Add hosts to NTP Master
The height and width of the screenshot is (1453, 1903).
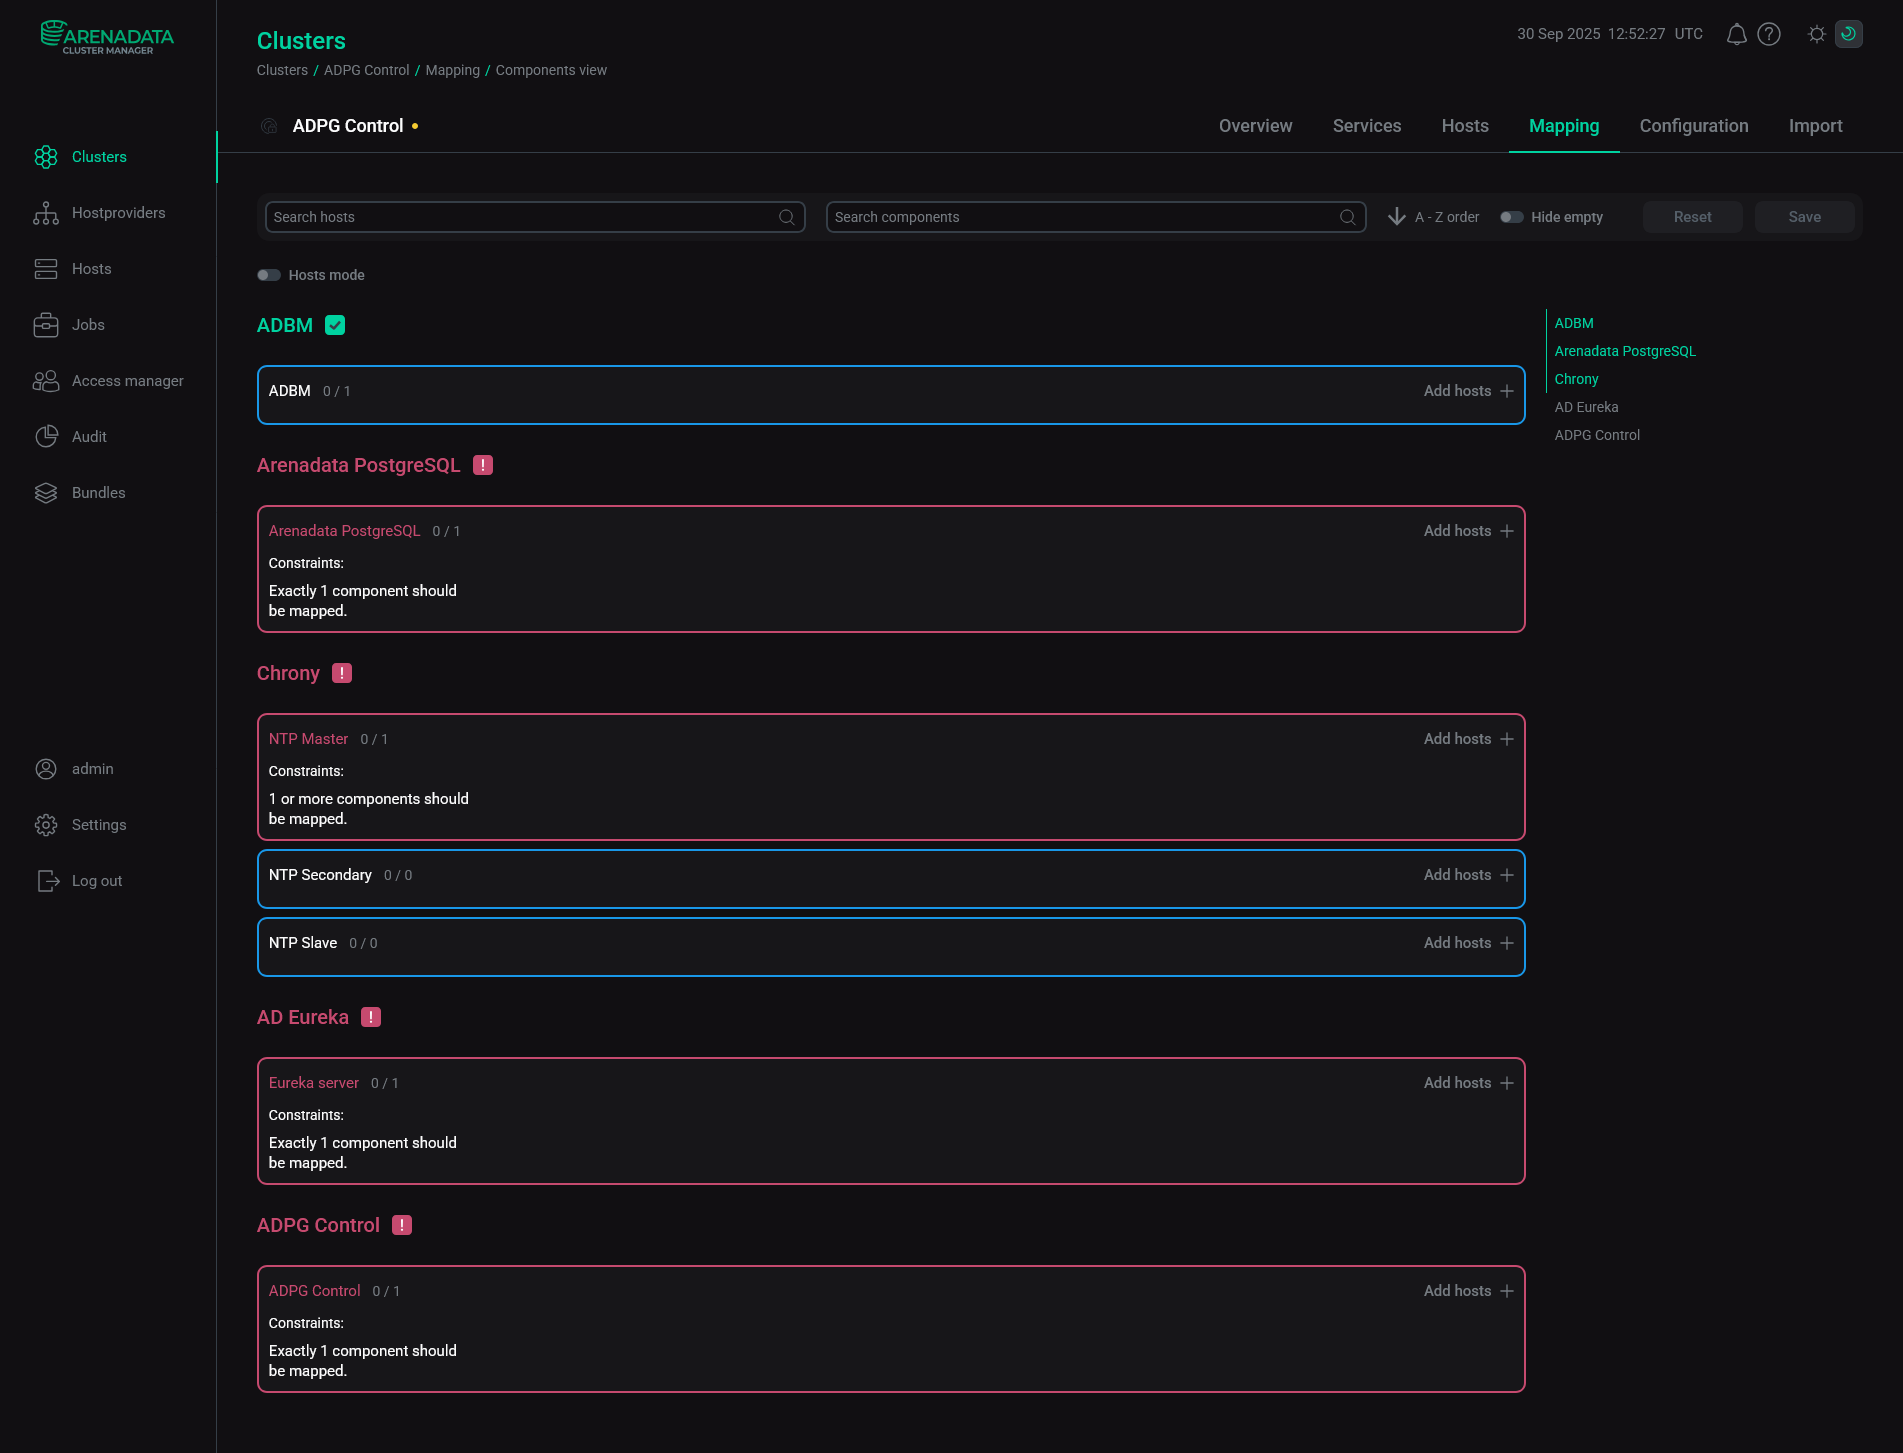click(1467, 738)
